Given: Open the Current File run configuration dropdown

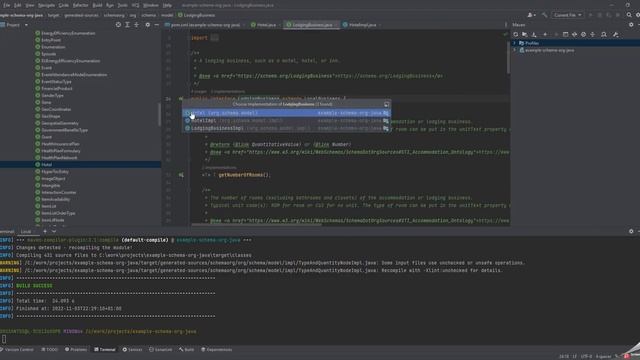Looking at the screenshot, I should coord(567,15).
